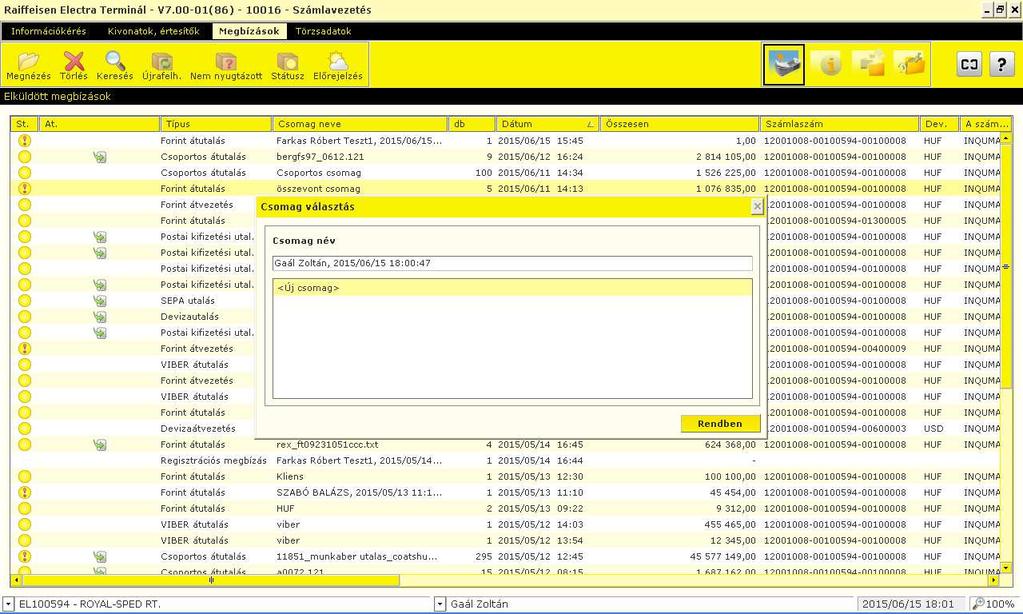1023x614 pixels.
Task: Click attachment icon of SEPA utalás row
Action: [x=99, y=301]
